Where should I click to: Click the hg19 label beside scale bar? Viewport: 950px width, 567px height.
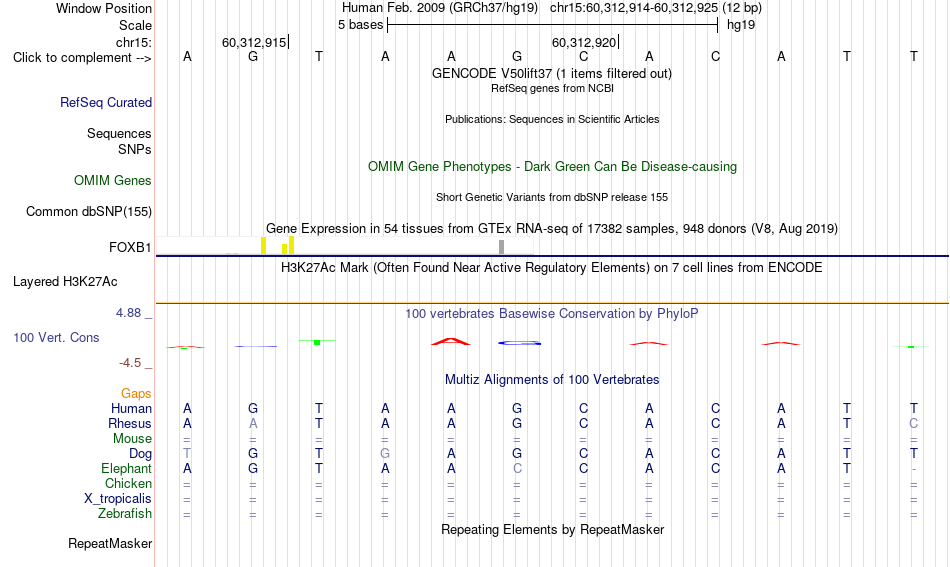pyautogui.click(x=741, y=25)
